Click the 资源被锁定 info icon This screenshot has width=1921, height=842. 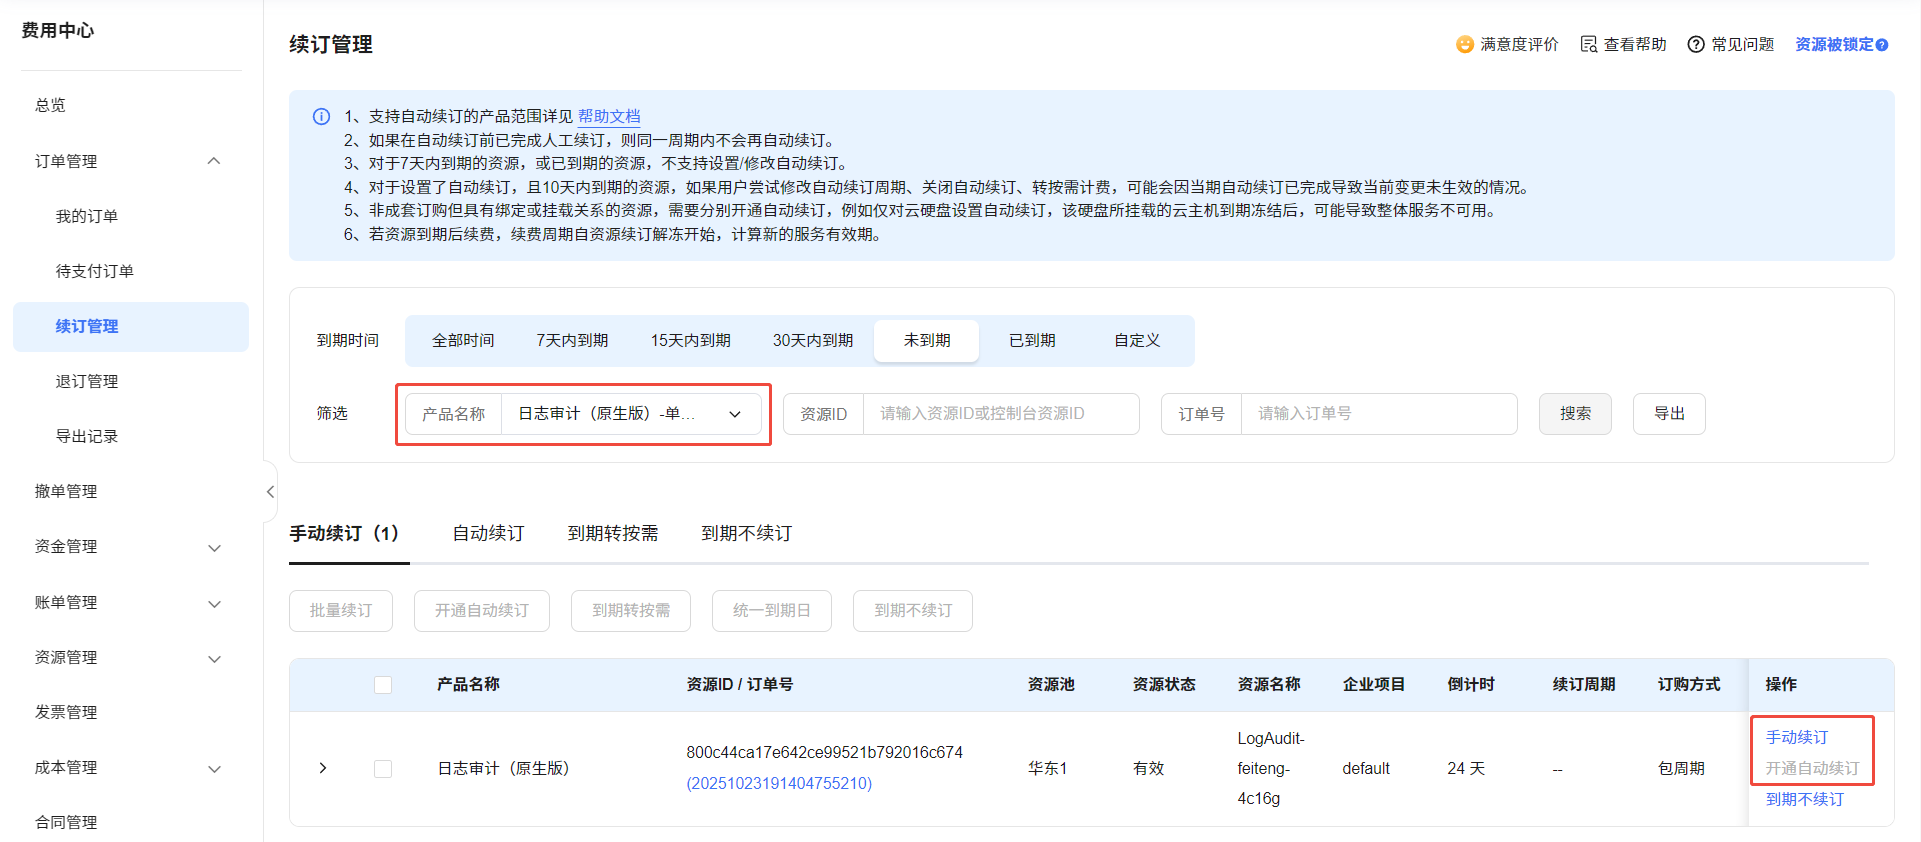pyautogui.click(x=1882, y=45)
